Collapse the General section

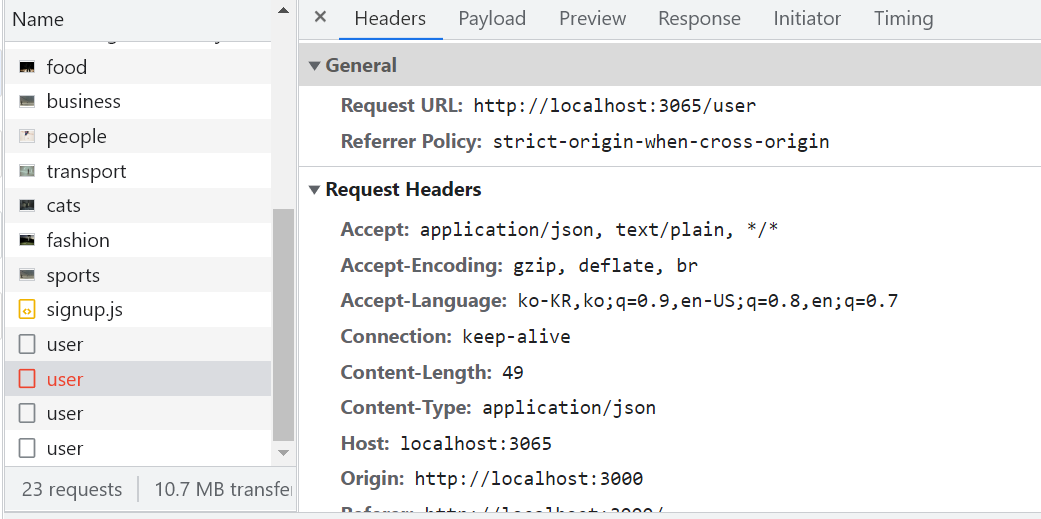click(x=315, y=66)
